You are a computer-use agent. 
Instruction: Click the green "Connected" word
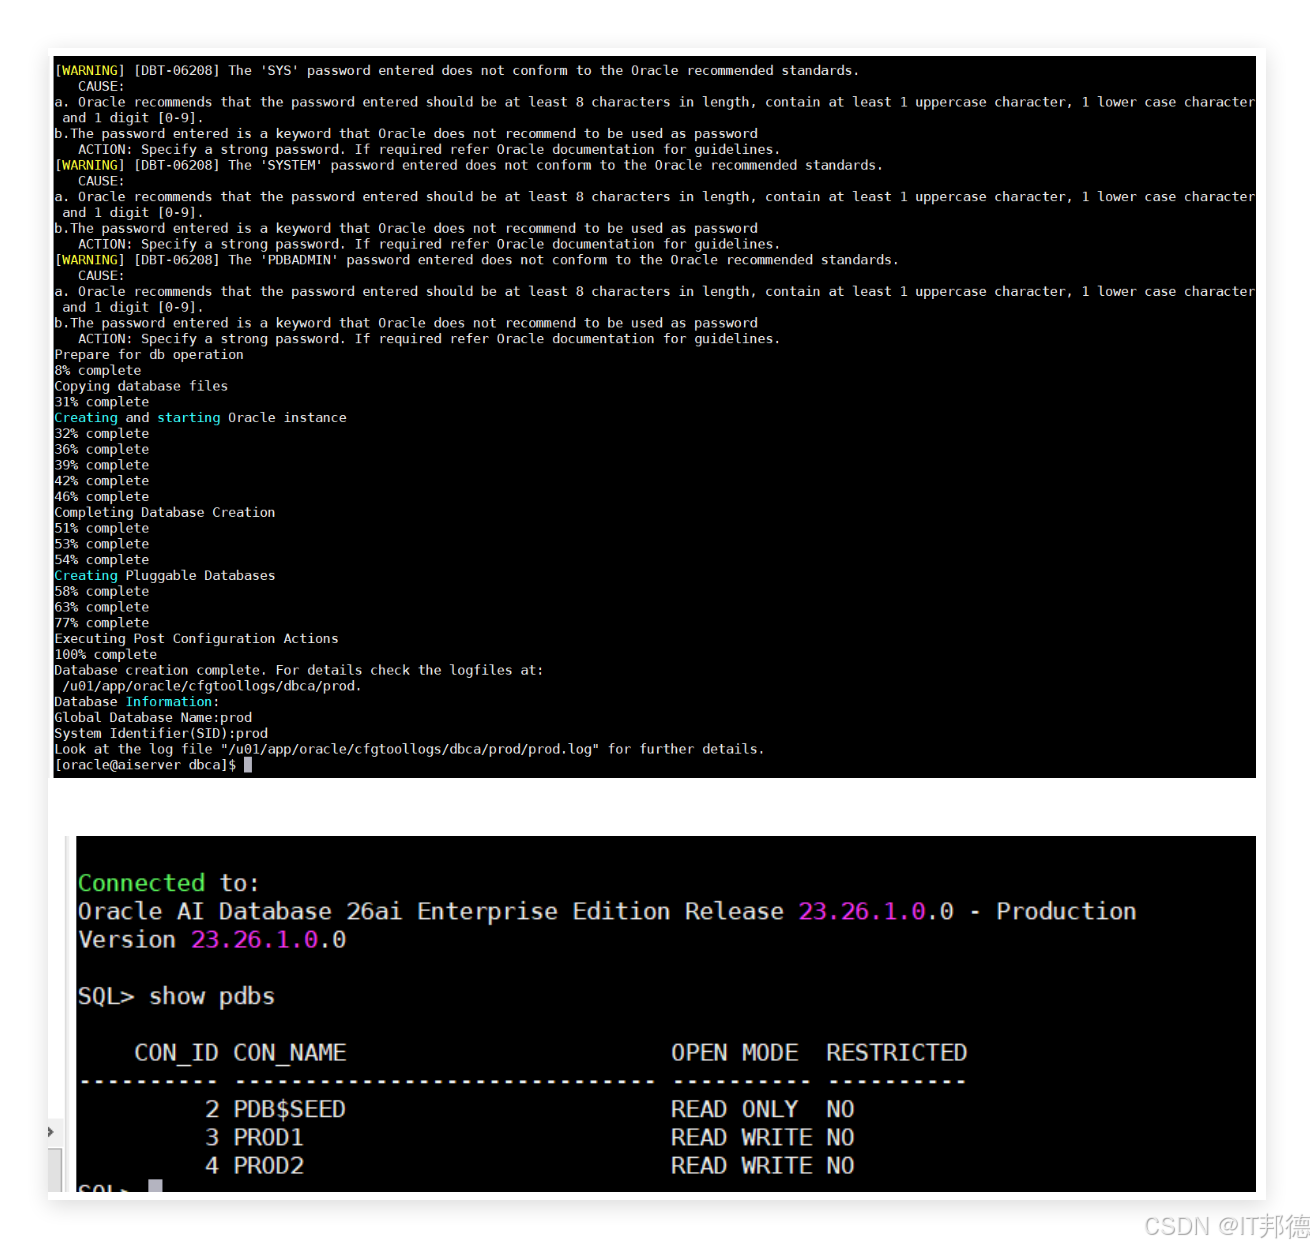point(141,883)
